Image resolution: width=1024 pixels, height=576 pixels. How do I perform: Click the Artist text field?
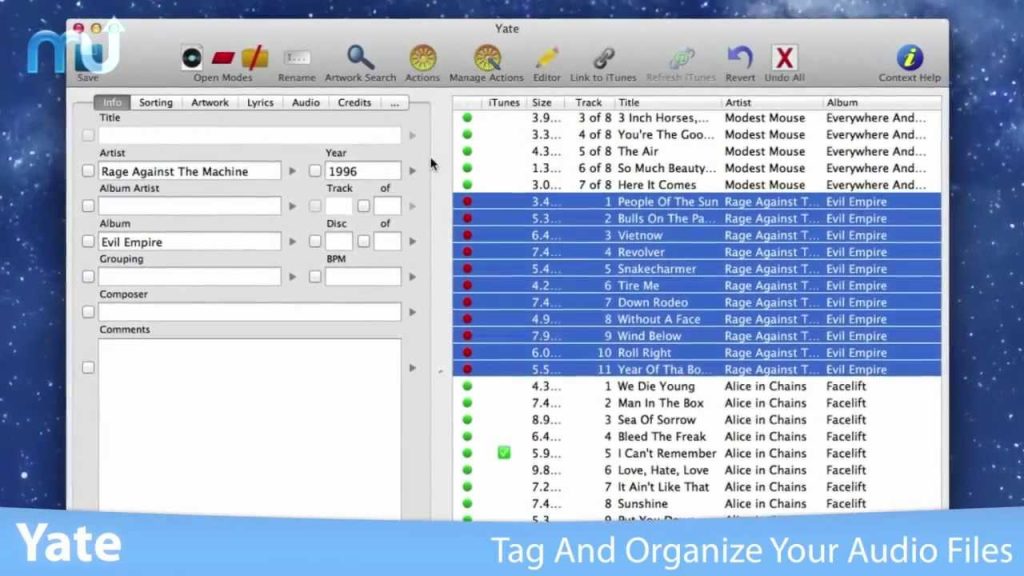coord(189,170)
